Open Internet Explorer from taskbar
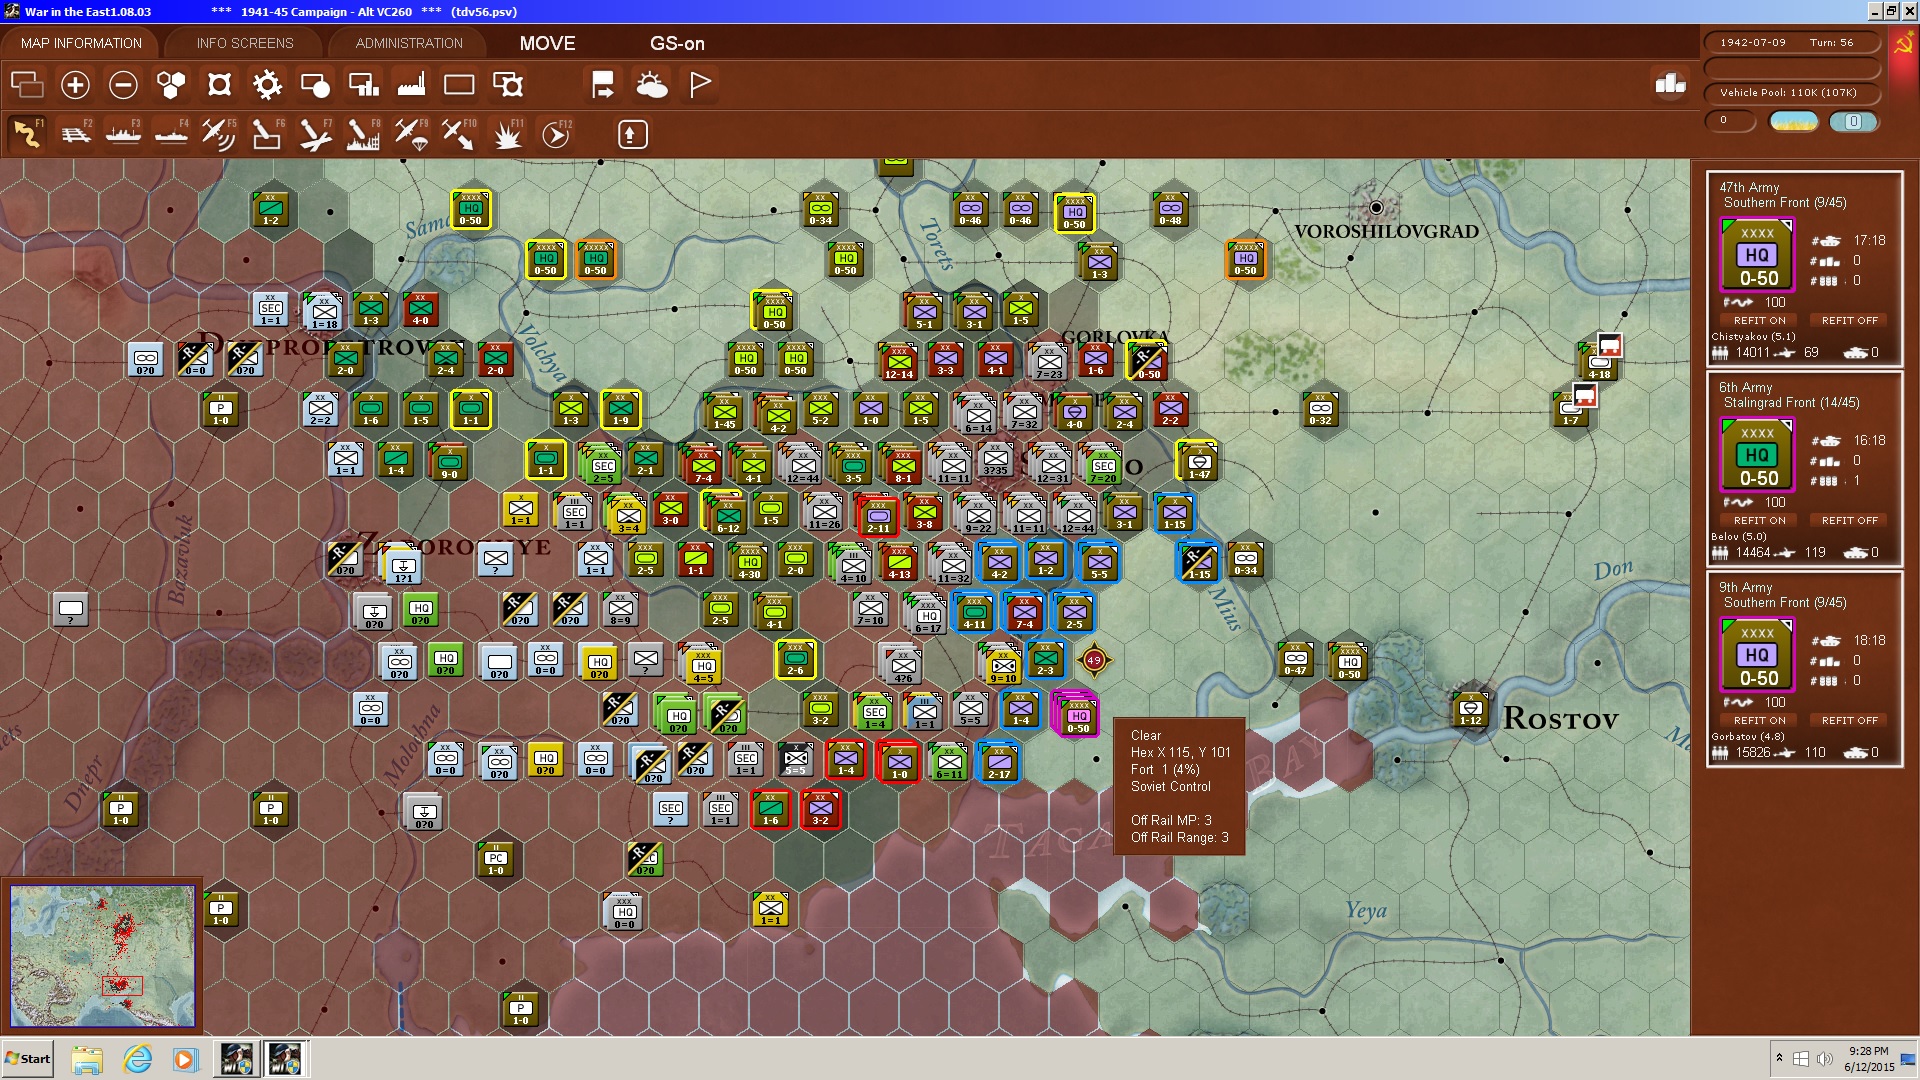1920x1080 pixels. (x=137, y=1059)
